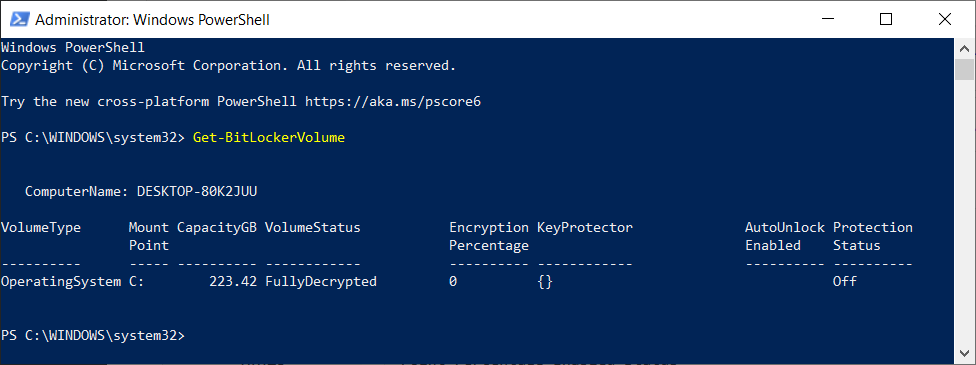
Task: Click the OperatingSystem volume type entry
Action: [x=61, y=282]
